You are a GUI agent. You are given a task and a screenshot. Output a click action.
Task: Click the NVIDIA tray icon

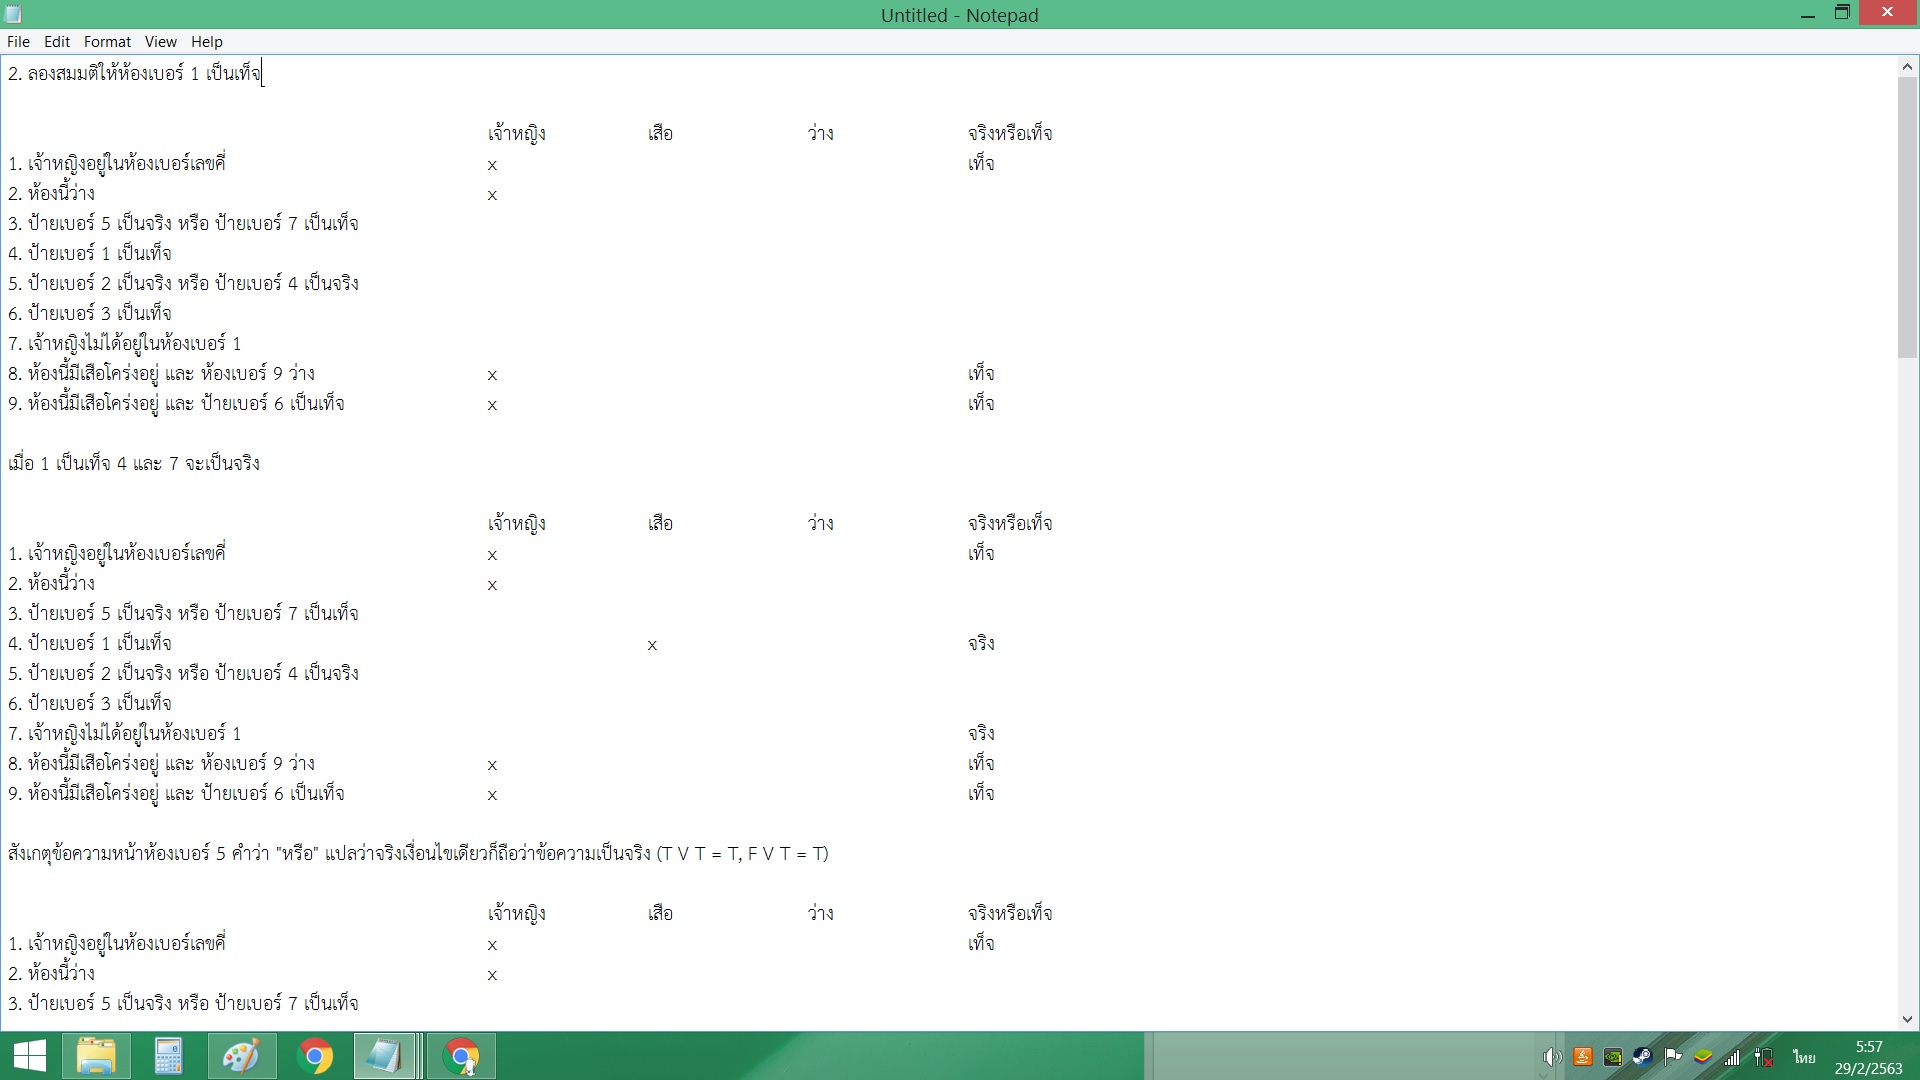click(x=1613, y=1057)
